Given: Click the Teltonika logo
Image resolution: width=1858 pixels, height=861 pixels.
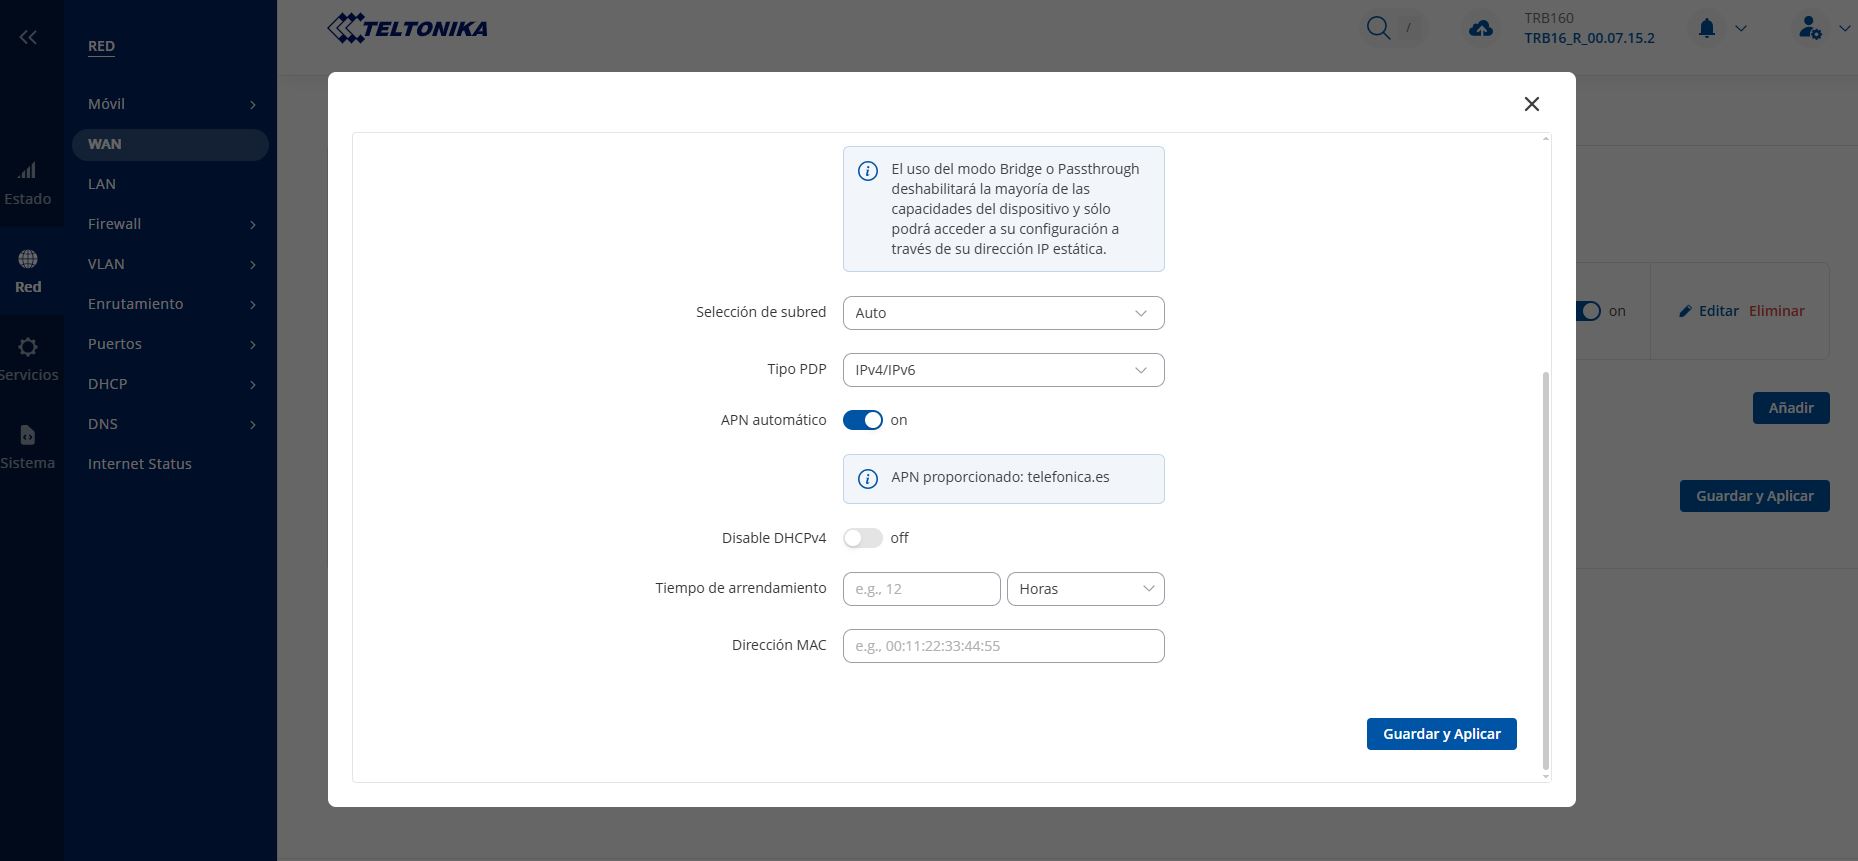Looking at the screenshot, I should (x=408, y=28).
